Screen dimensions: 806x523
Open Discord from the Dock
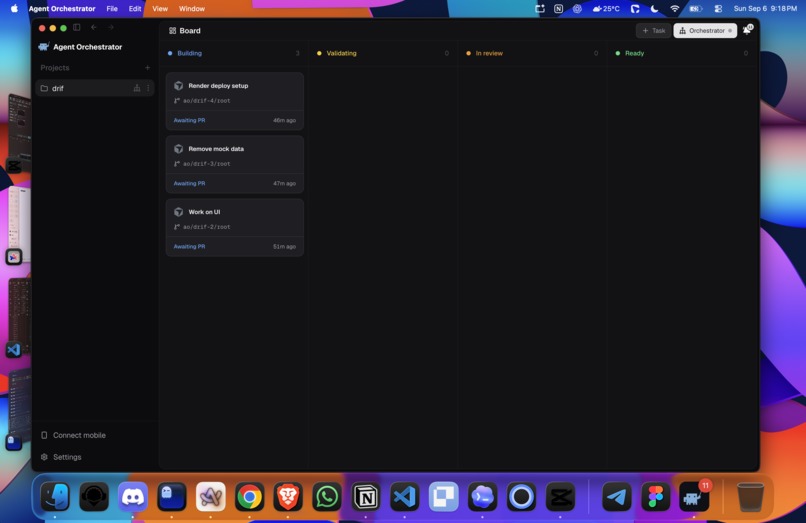tap(133, 497)
